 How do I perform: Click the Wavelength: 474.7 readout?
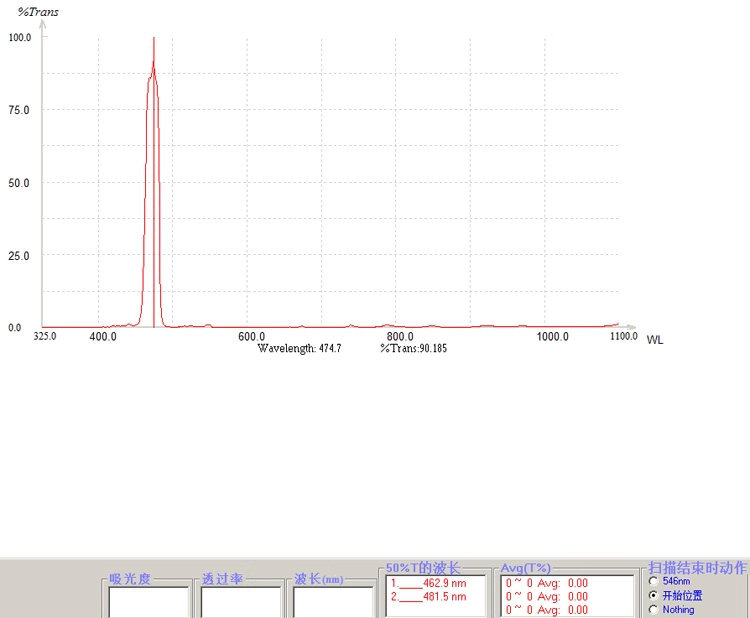click(299, 348)
